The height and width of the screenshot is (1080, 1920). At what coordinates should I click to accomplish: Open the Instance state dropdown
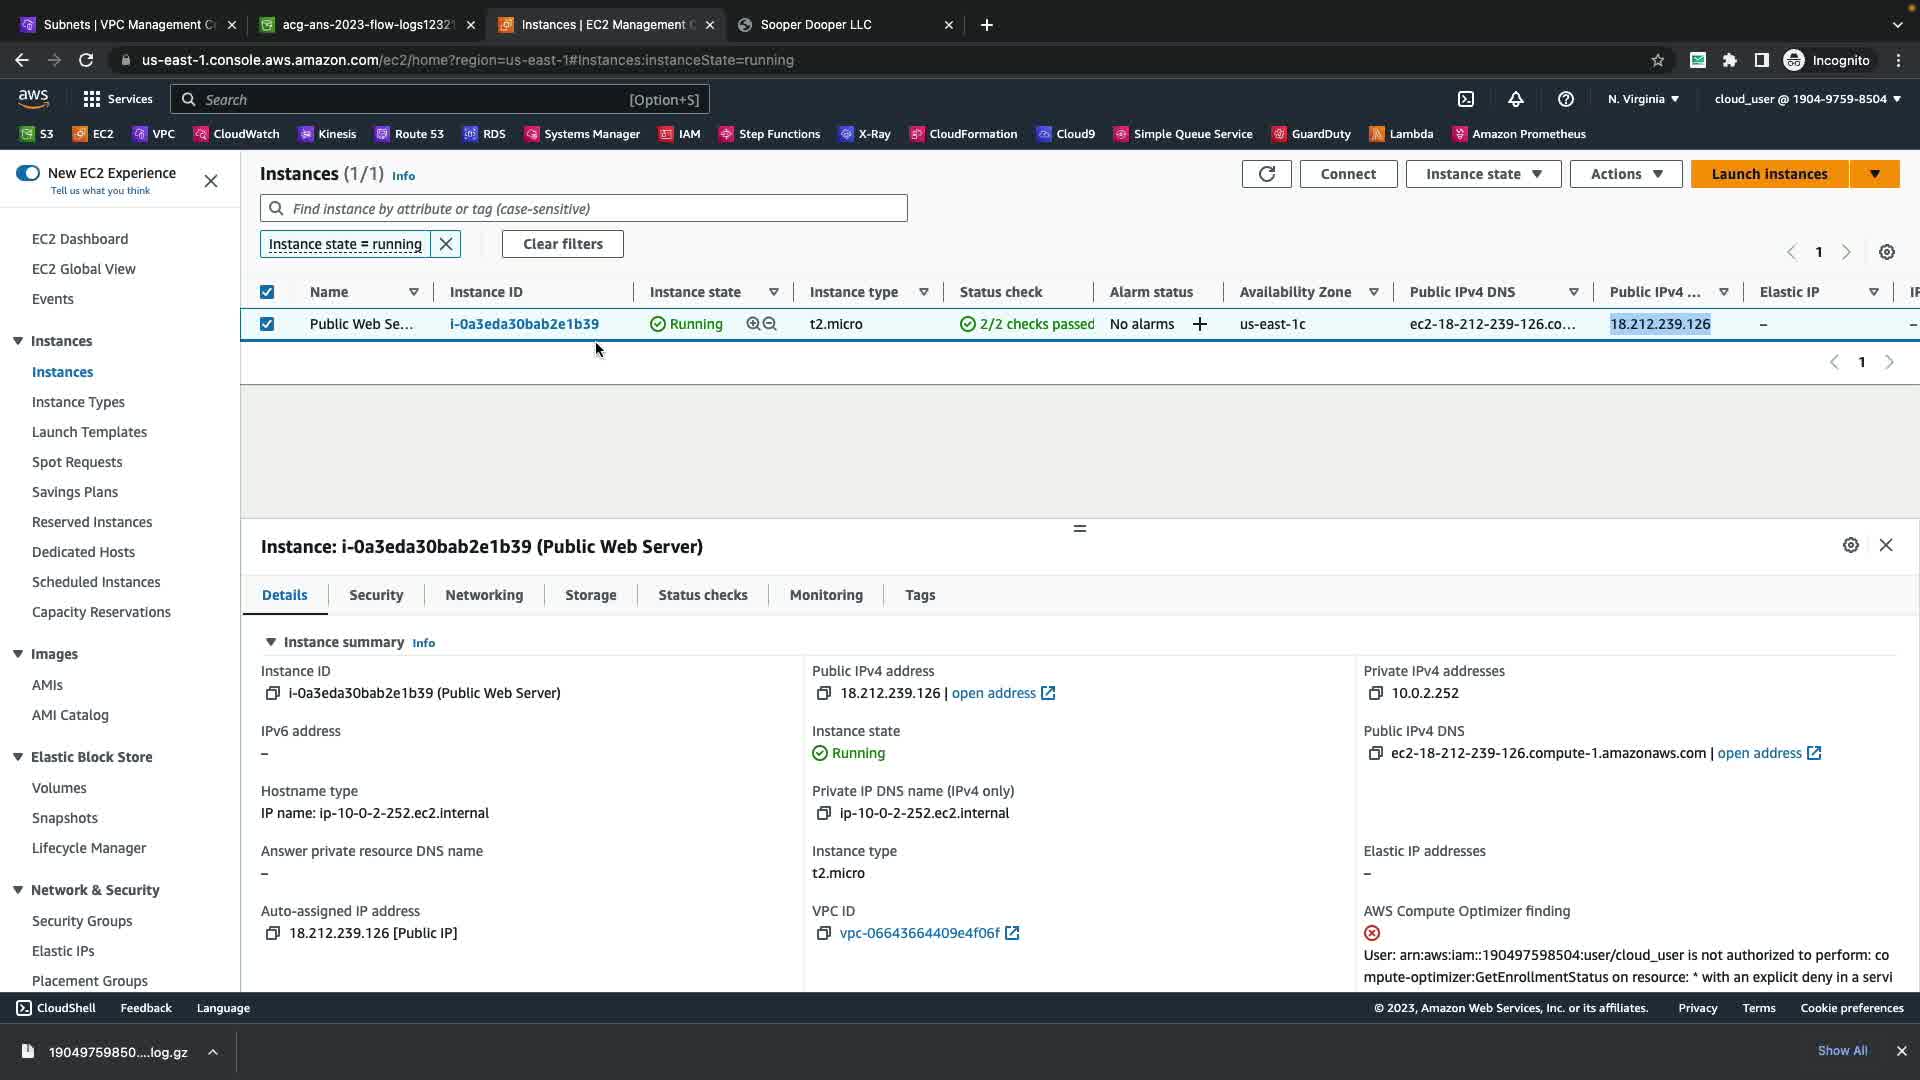1482,174
